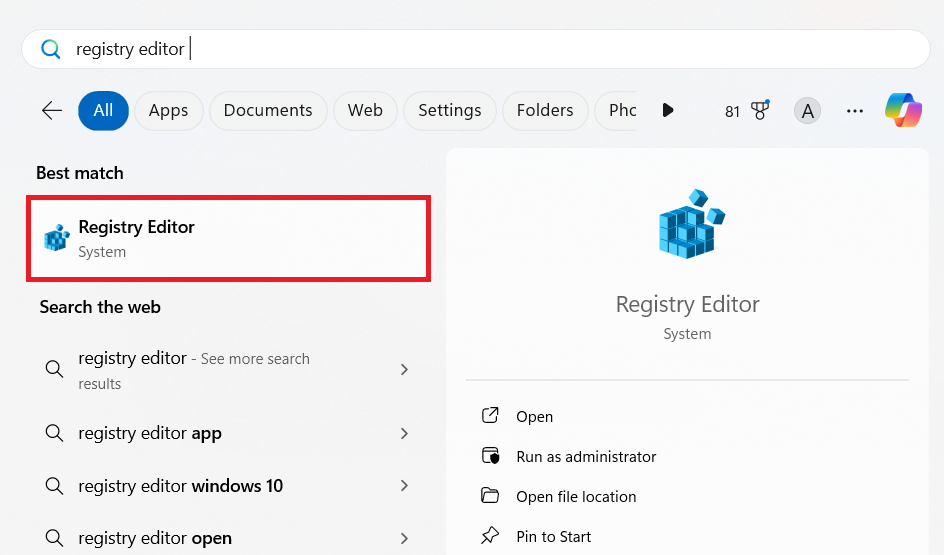Show more filters with the play arrow
The width and height of the screenshot is (944, 555).
coord(667,111)
